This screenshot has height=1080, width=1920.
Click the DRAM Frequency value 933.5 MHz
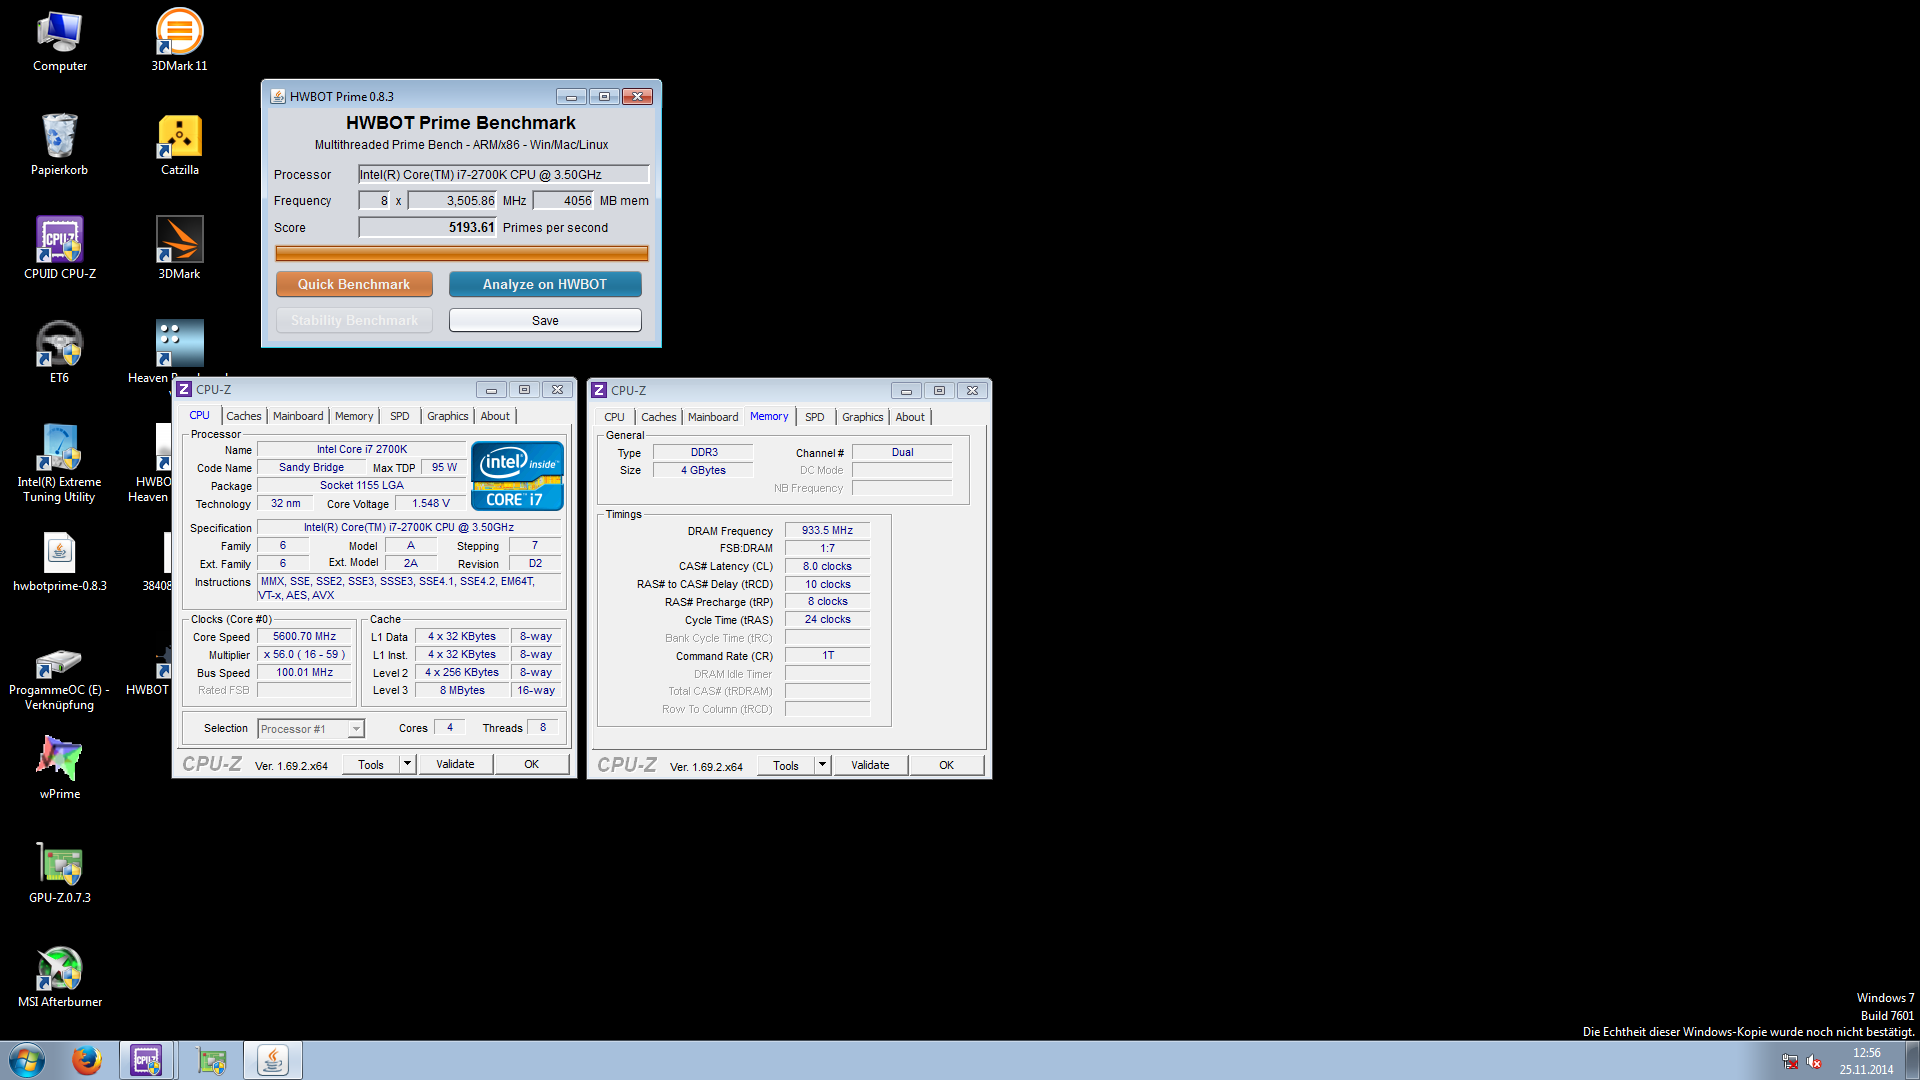point(827,530)
